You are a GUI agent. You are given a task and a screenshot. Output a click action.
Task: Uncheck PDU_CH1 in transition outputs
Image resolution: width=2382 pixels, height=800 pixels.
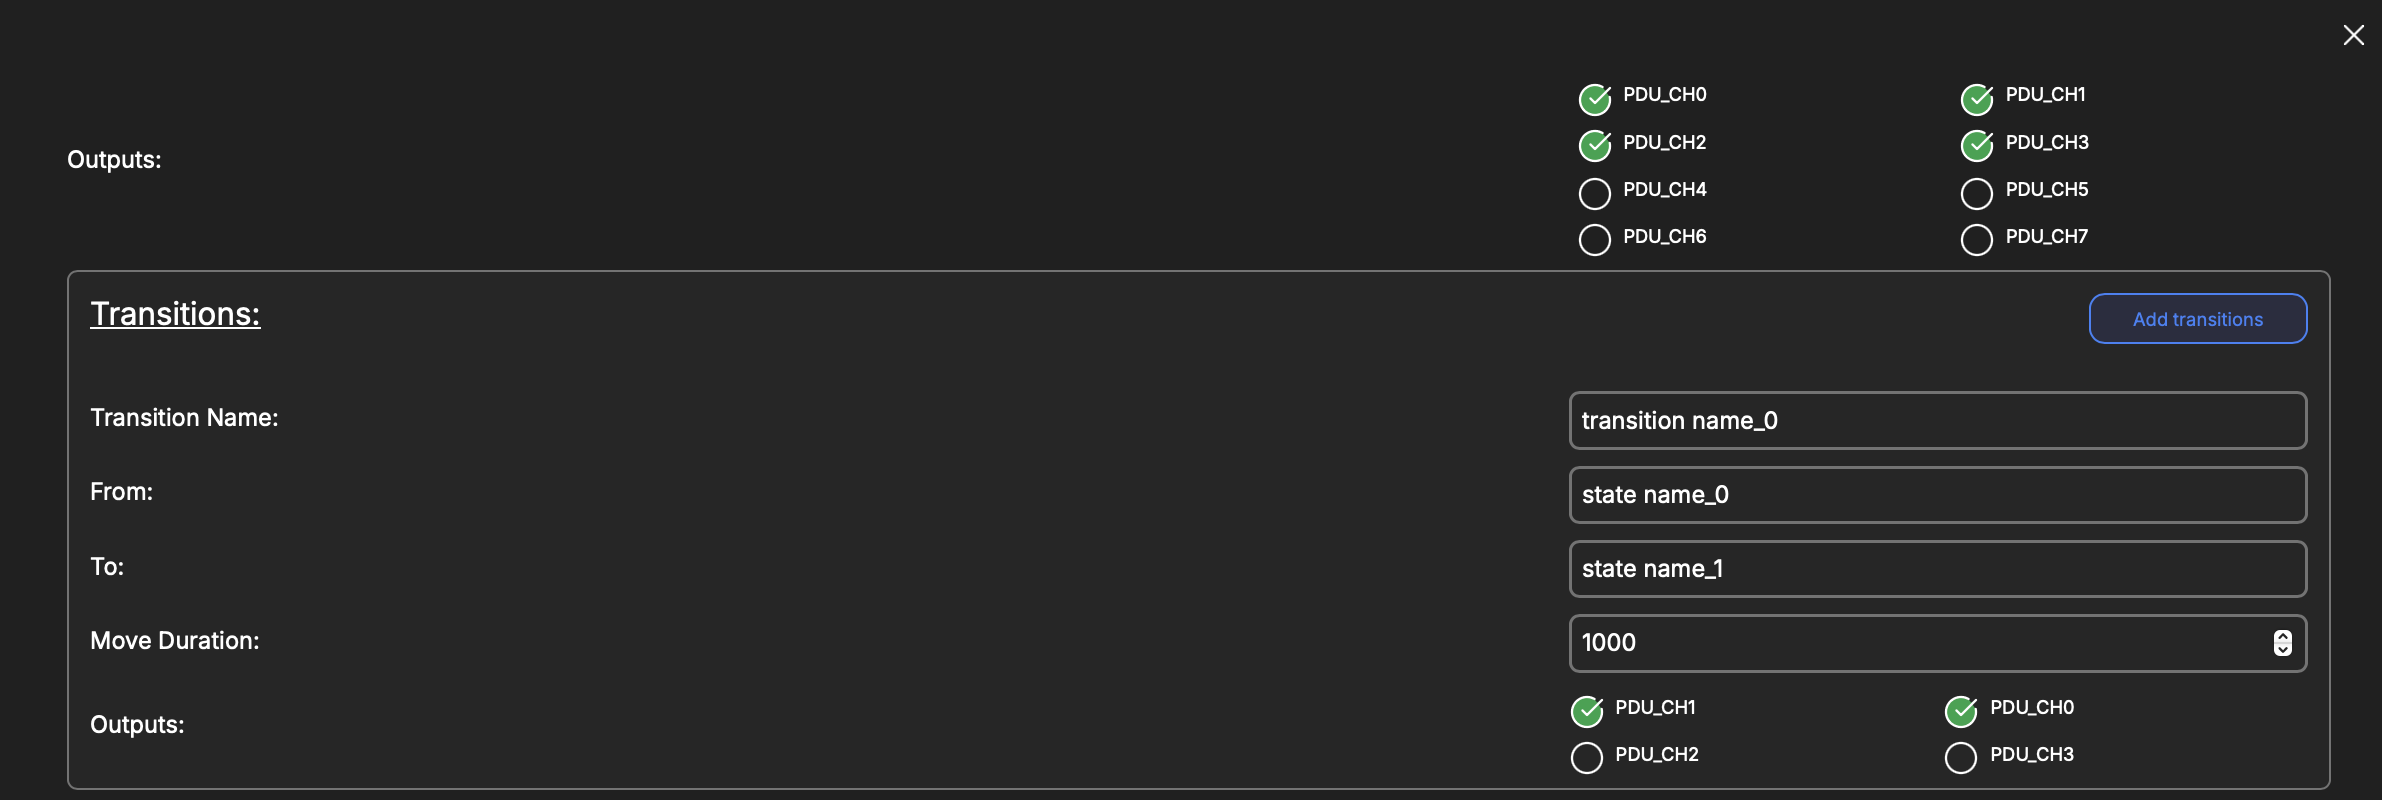tap(1587, 712)
